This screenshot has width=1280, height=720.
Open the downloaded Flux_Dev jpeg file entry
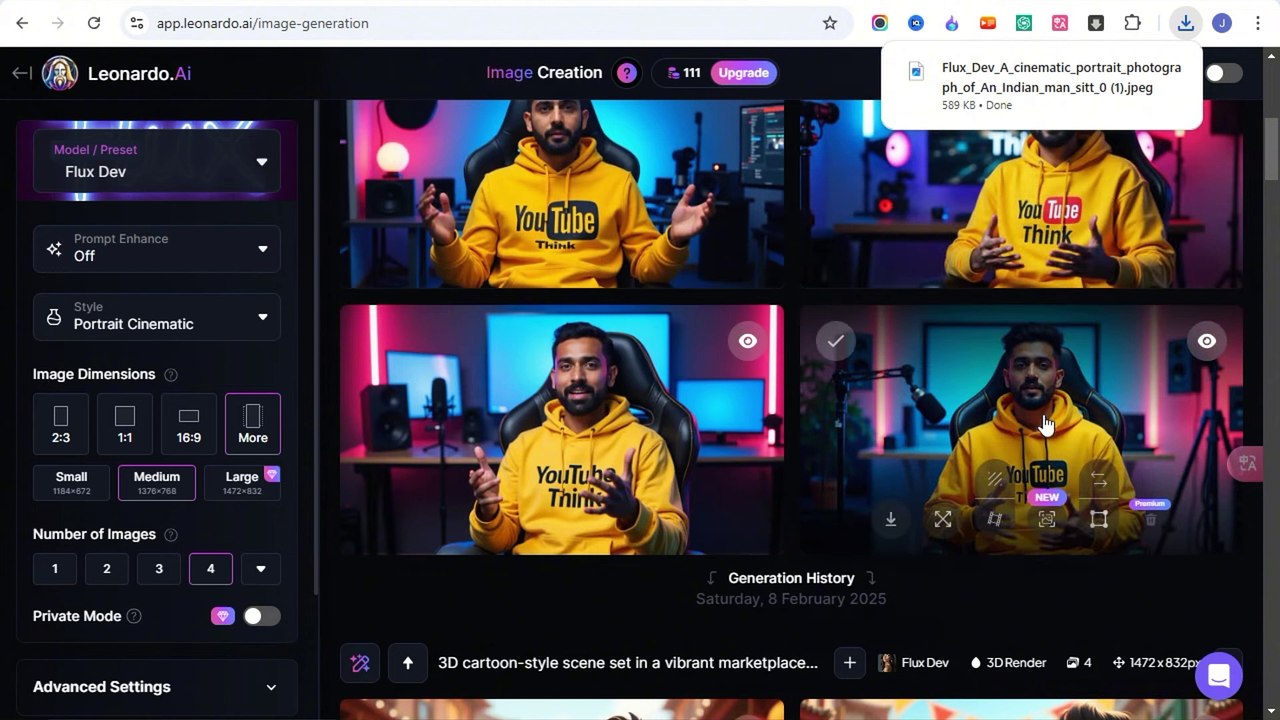[1041, 86]
